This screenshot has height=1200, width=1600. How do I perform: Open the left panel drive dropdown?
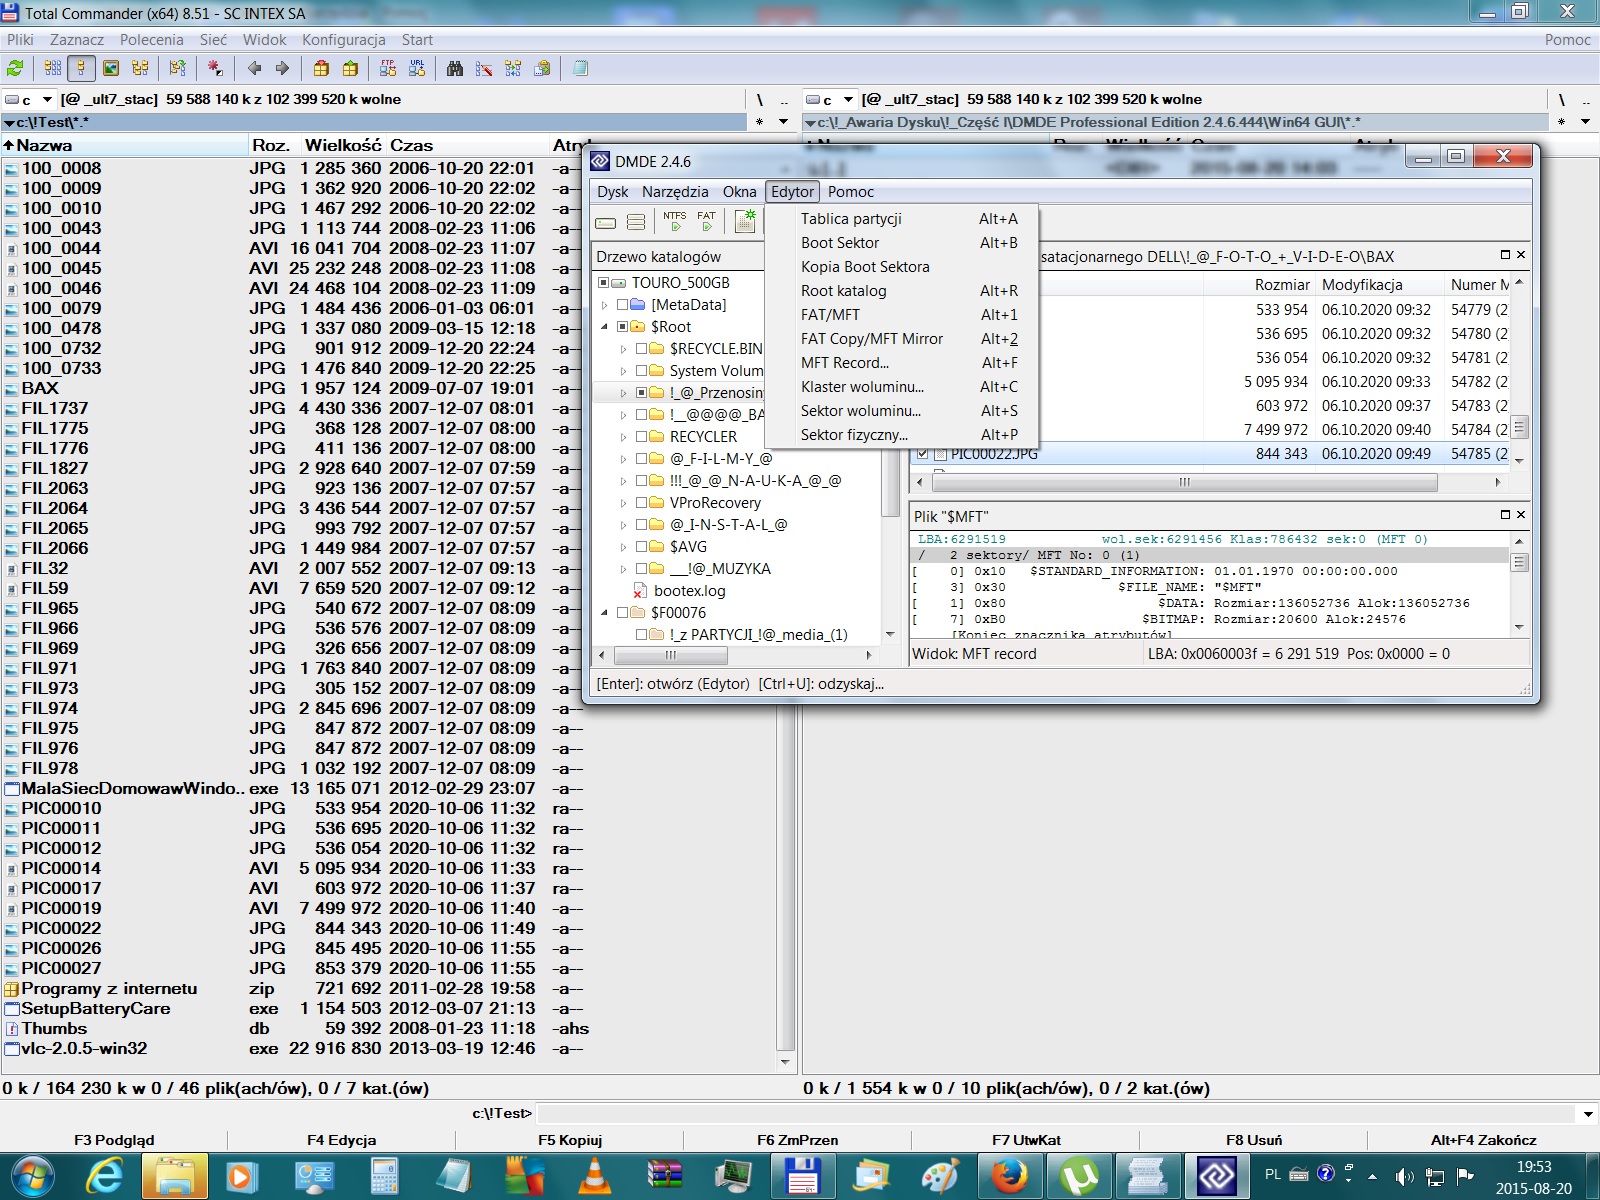[47, 100]
